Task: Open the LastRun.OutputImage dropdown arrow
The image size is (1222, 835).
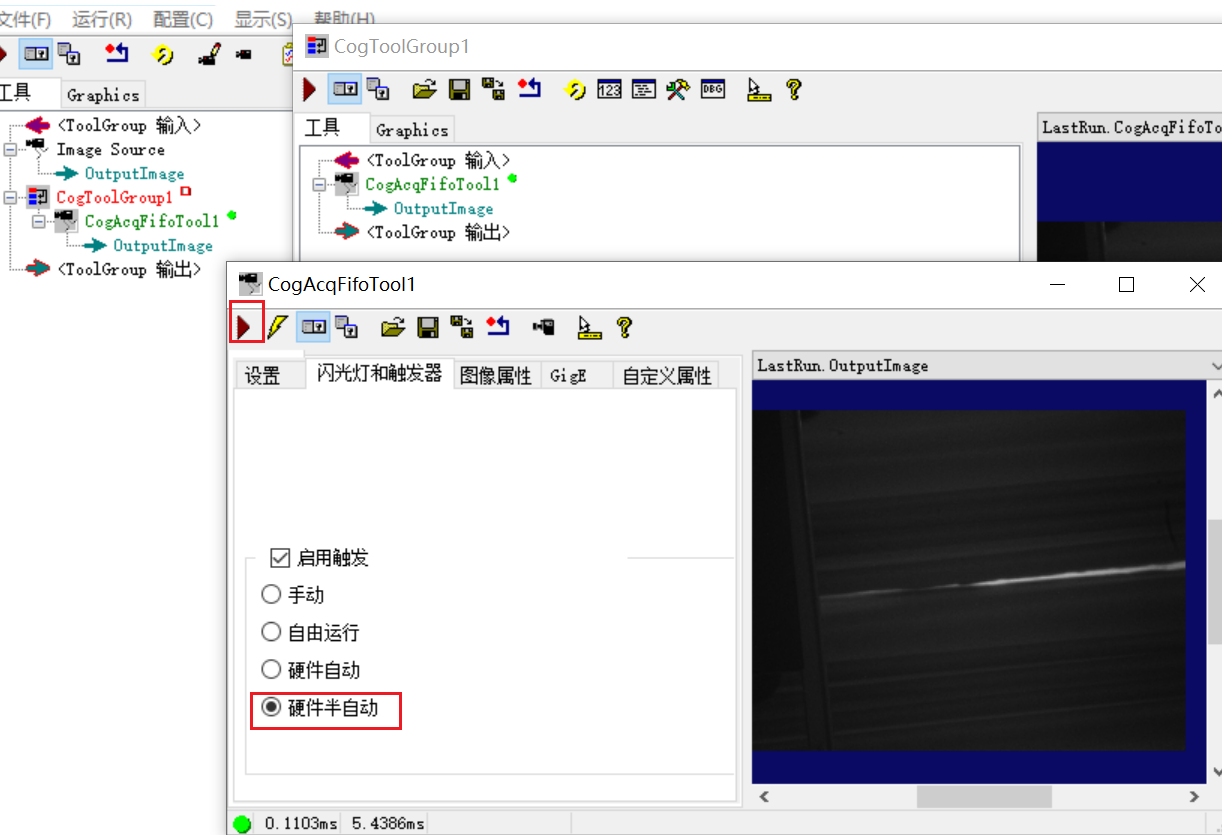Action: click(1215, 366)
